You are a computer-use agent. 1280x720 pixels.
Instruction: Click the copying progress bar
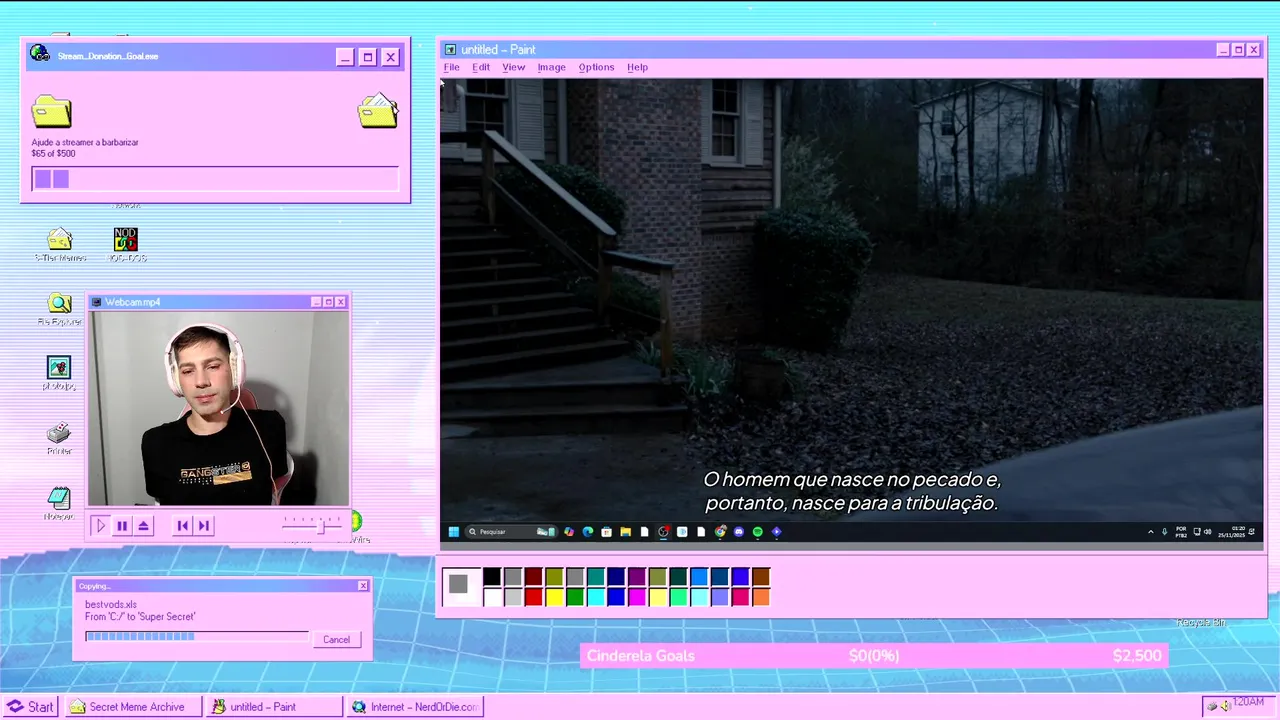[197, 636]
